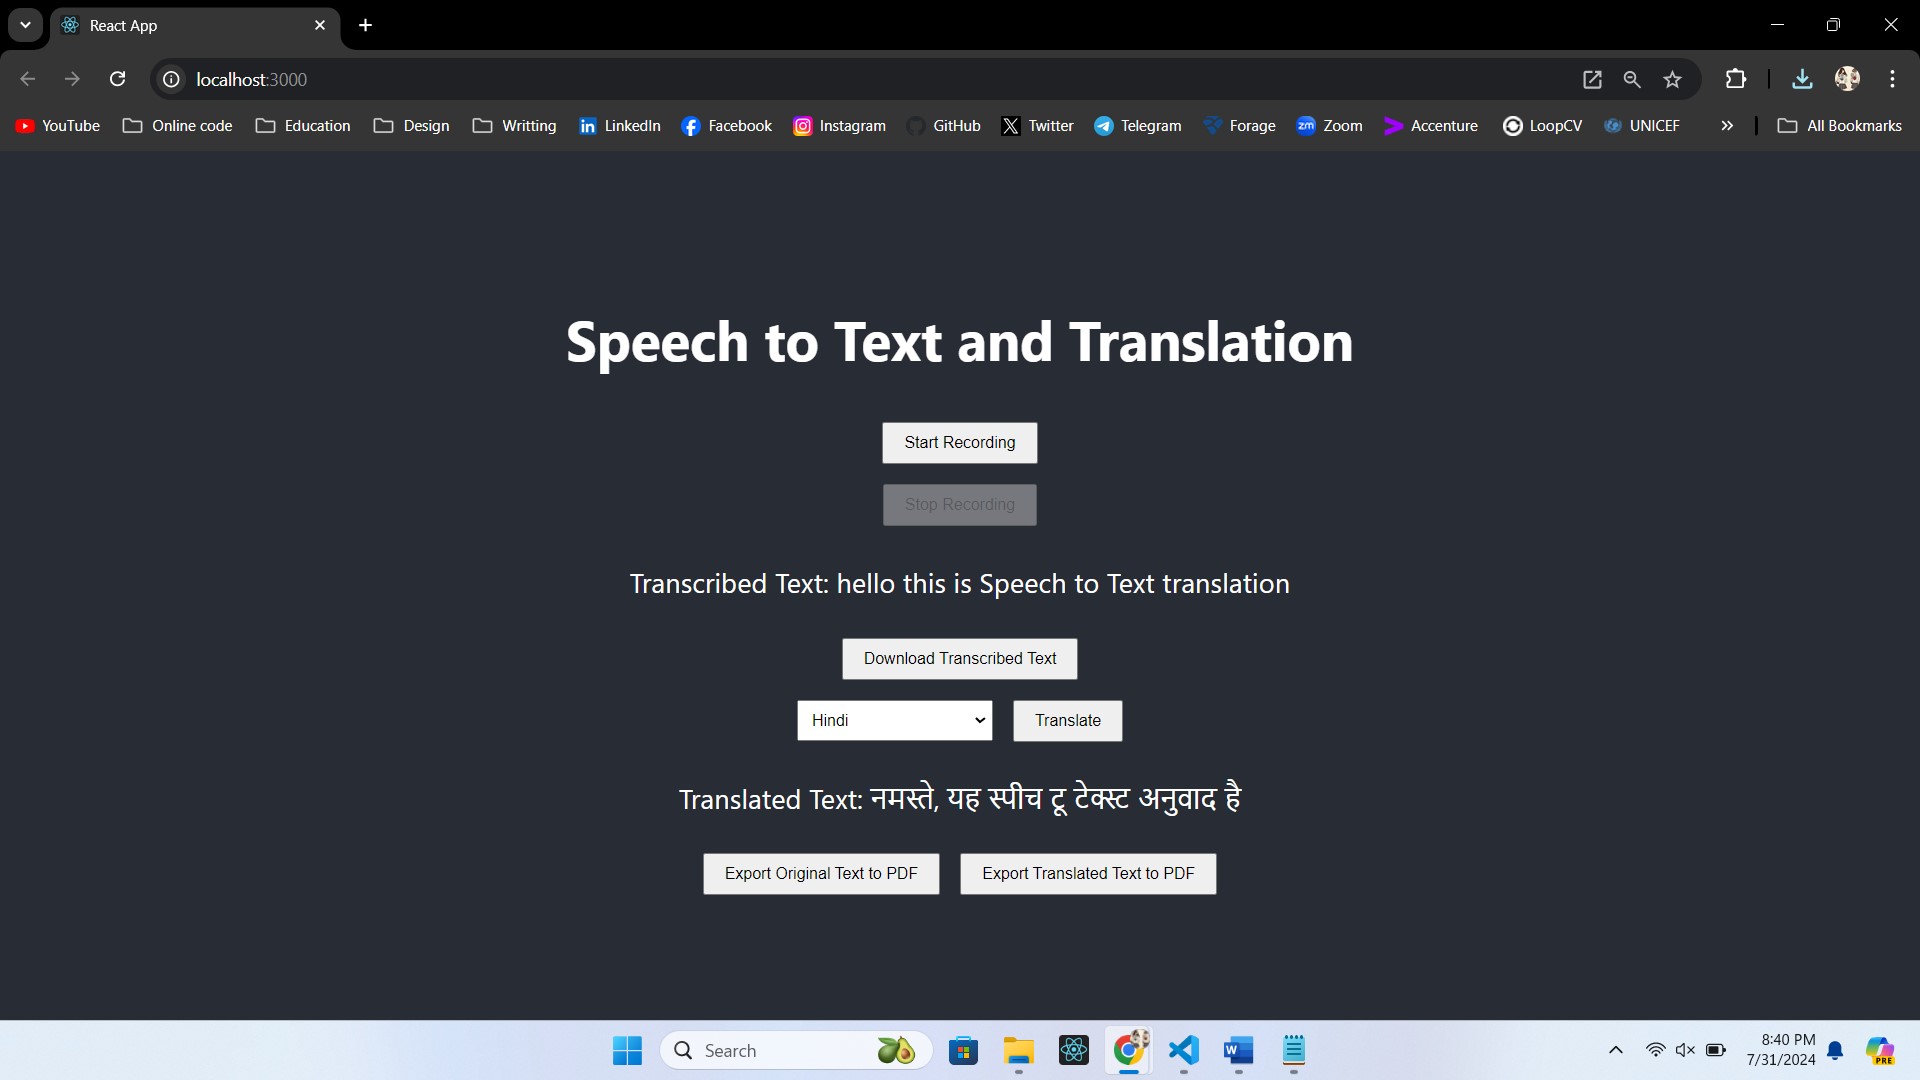
Task: Show hidden bookmarks with the chevron arrow
Action: point(1727,125)
